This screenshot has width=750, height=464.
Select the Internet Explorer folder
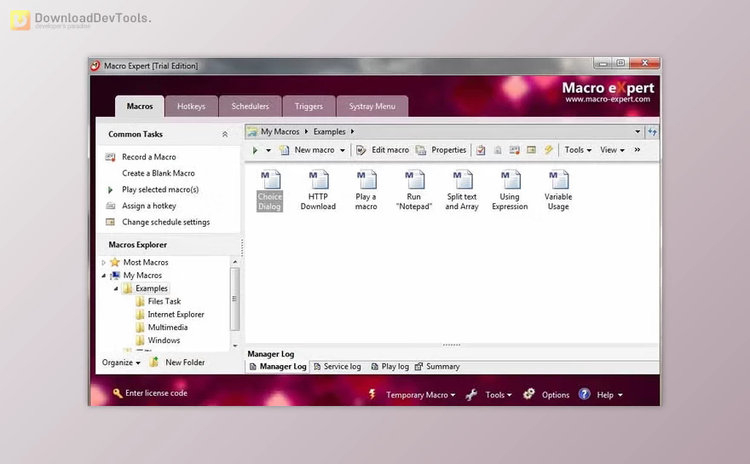tap(176, 314)
